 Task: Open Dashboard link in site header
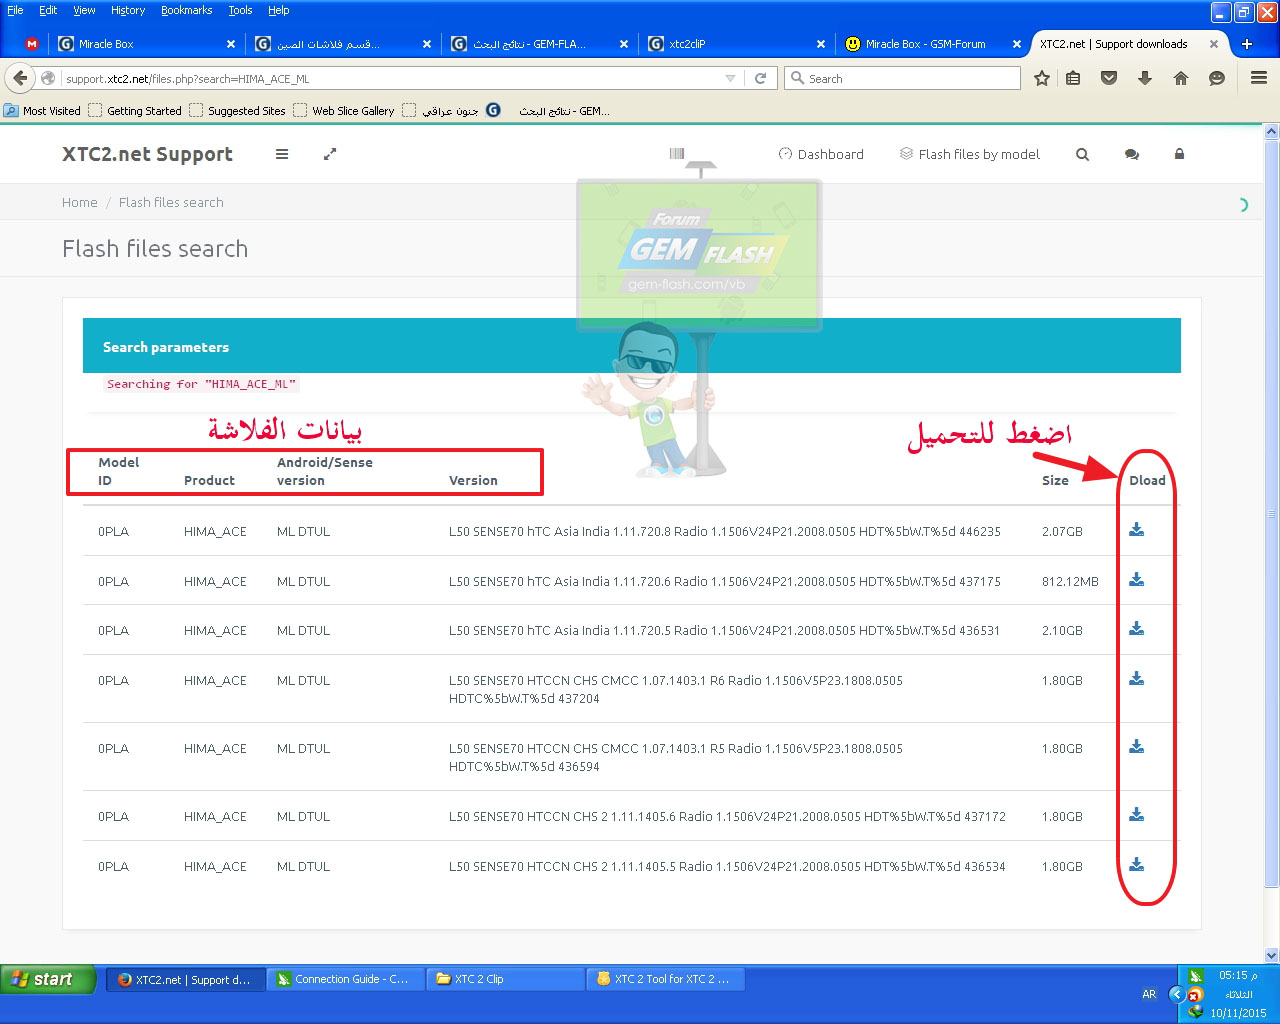[821, 154]
